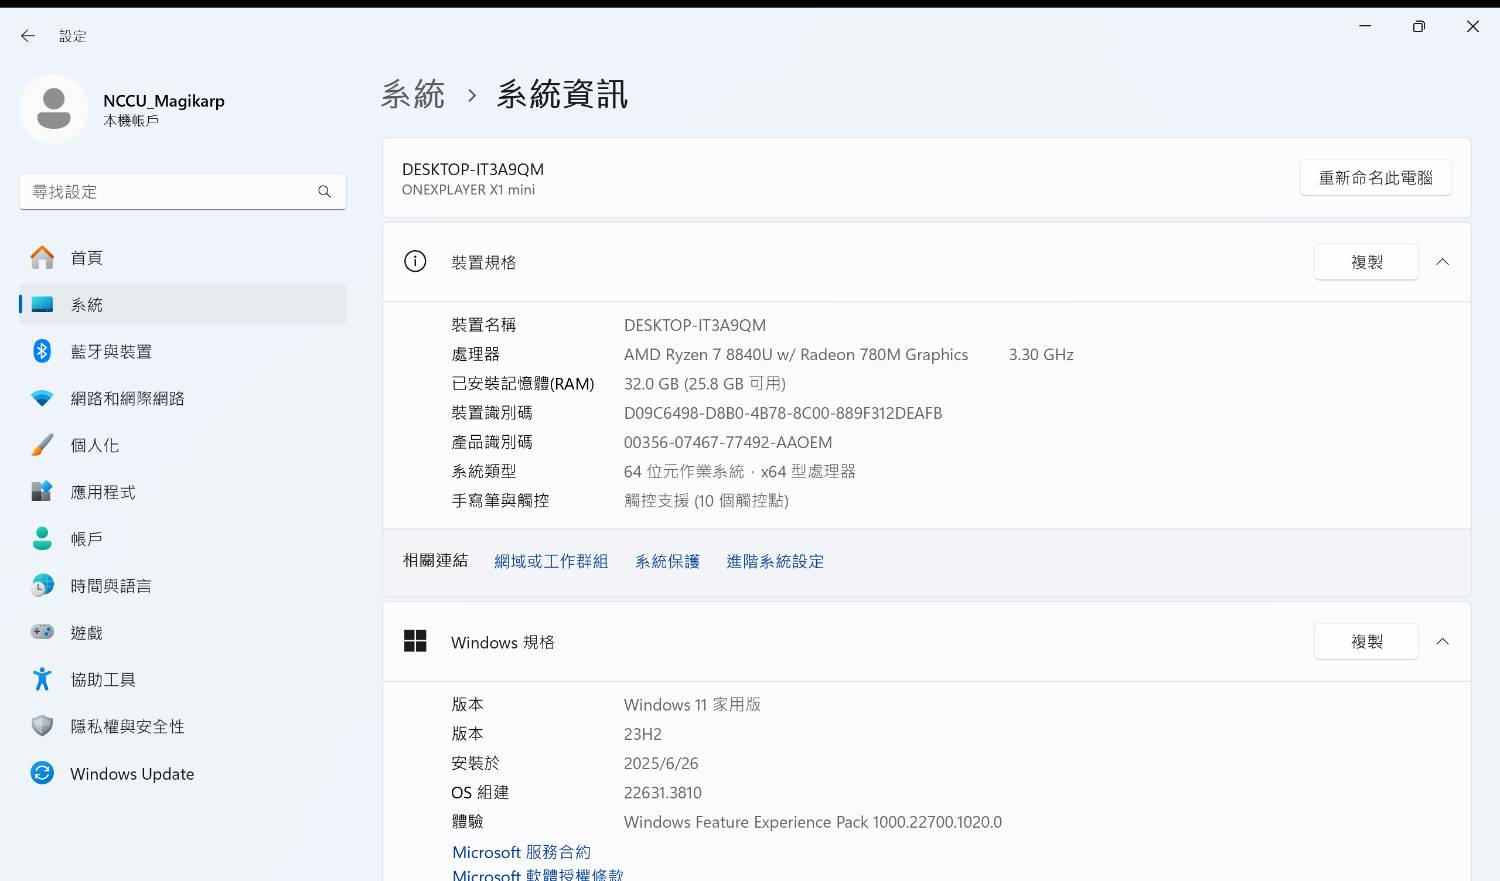Click the 23H2 version value
1500x881 pixels.
[x=643, y=734]
